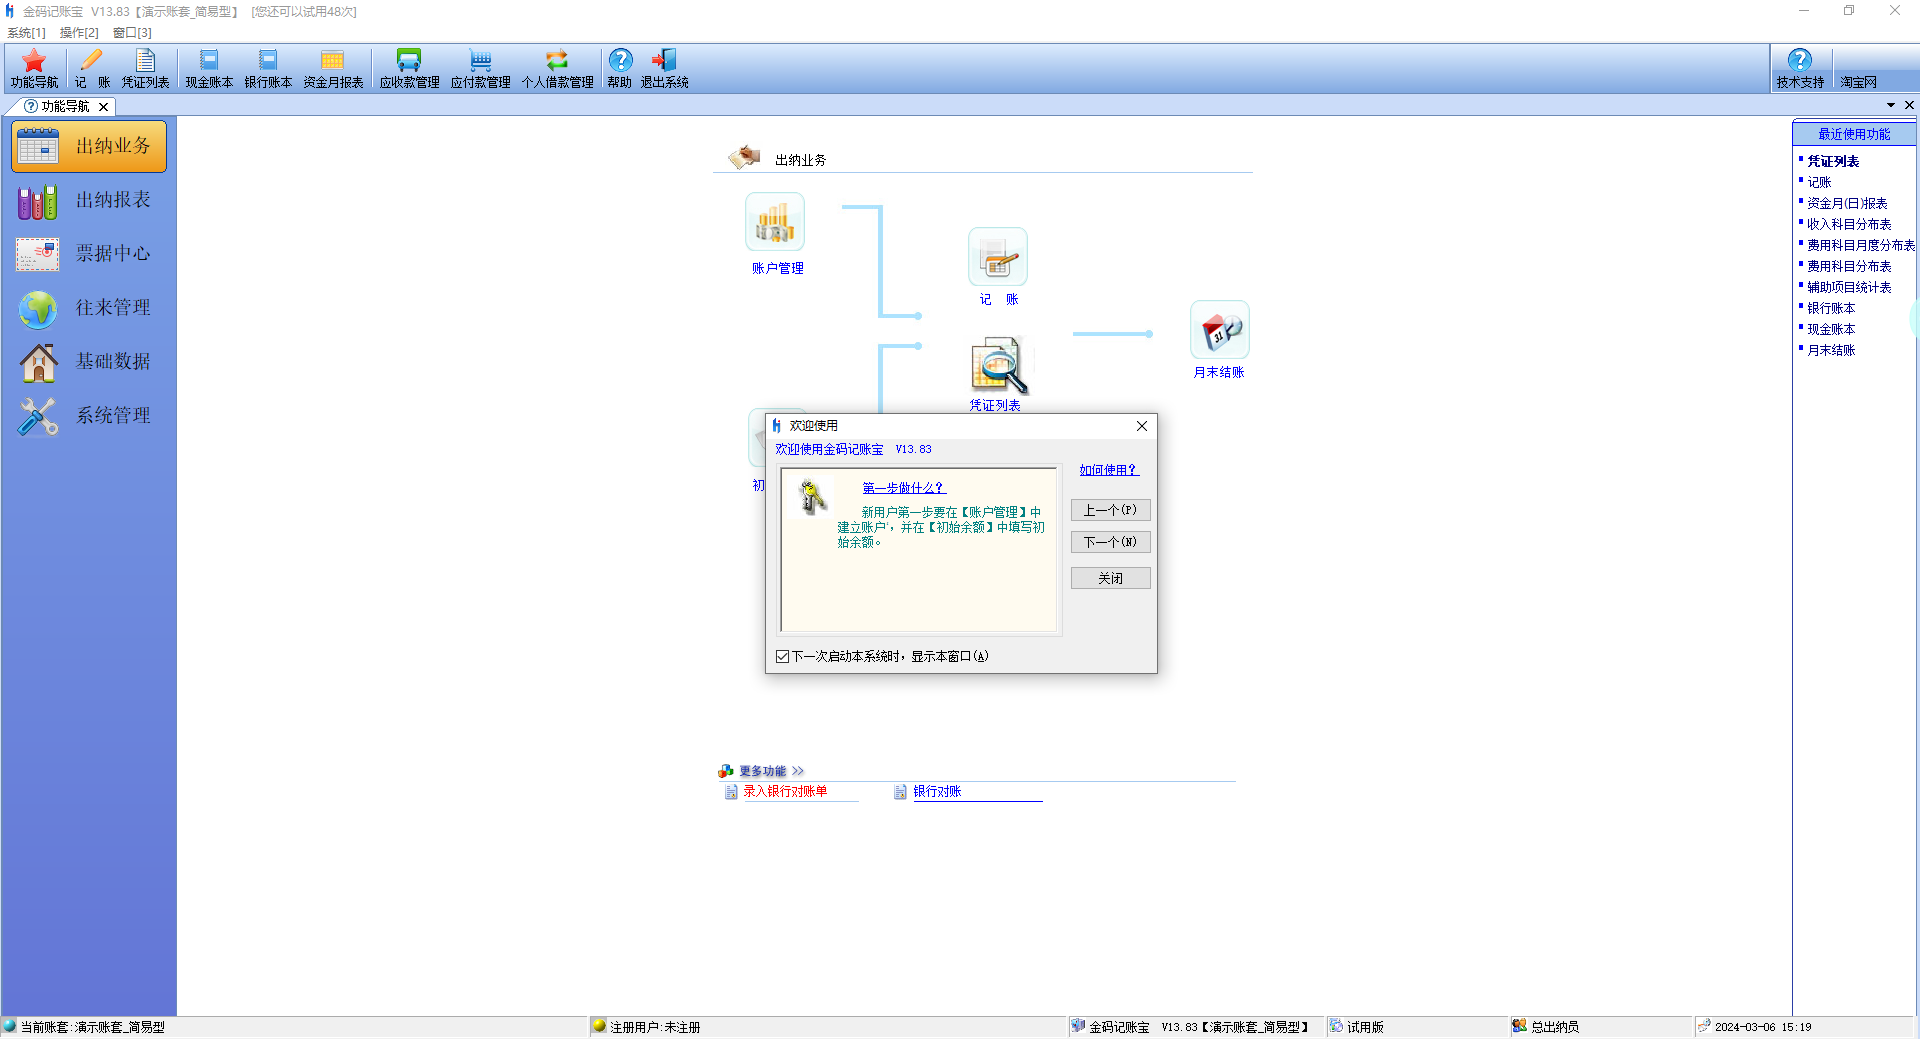
Task: Open 应收款管理 toolbar icon
Action: point(409,69)
